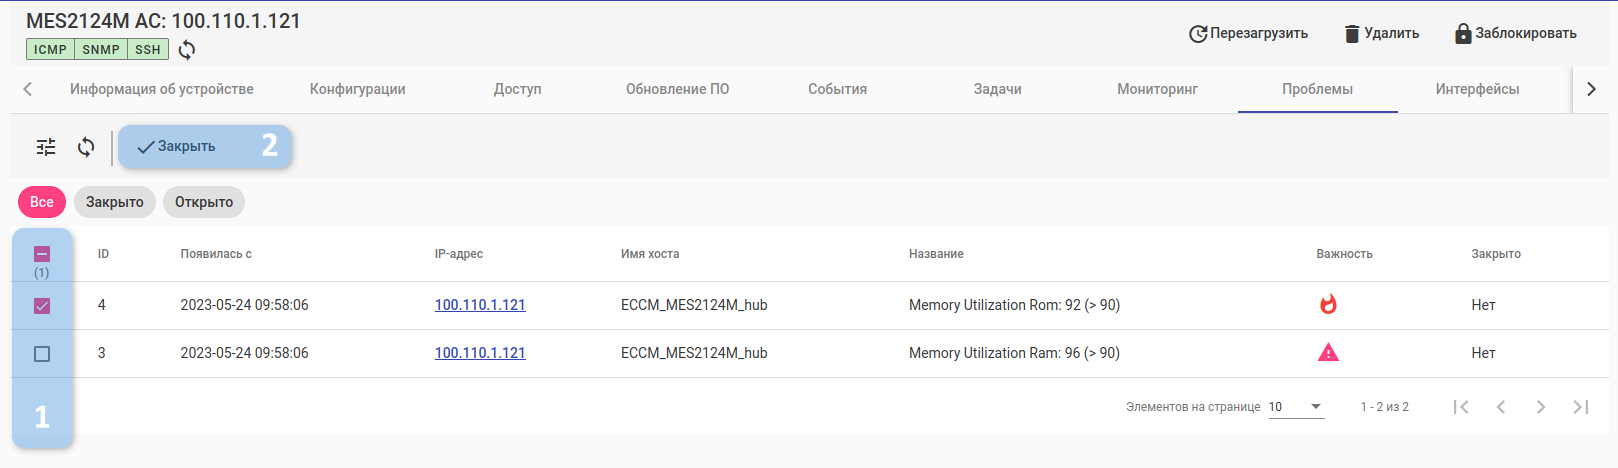Open the Интерфейсы tab
This screenshot has width=1618, height=468.
[x=1477, y=89]
